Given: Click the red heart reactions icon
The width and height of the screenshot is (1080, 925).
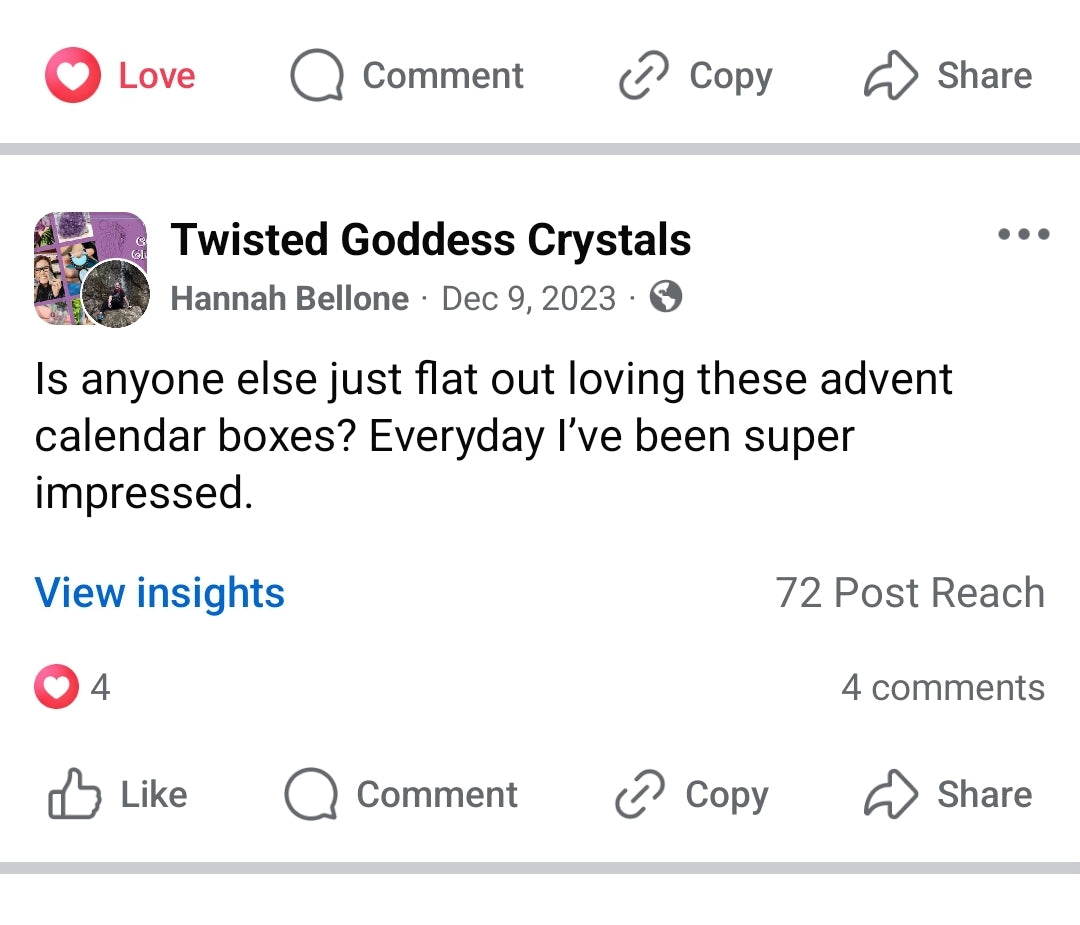Looking at the screenshot, I should 56,687.
